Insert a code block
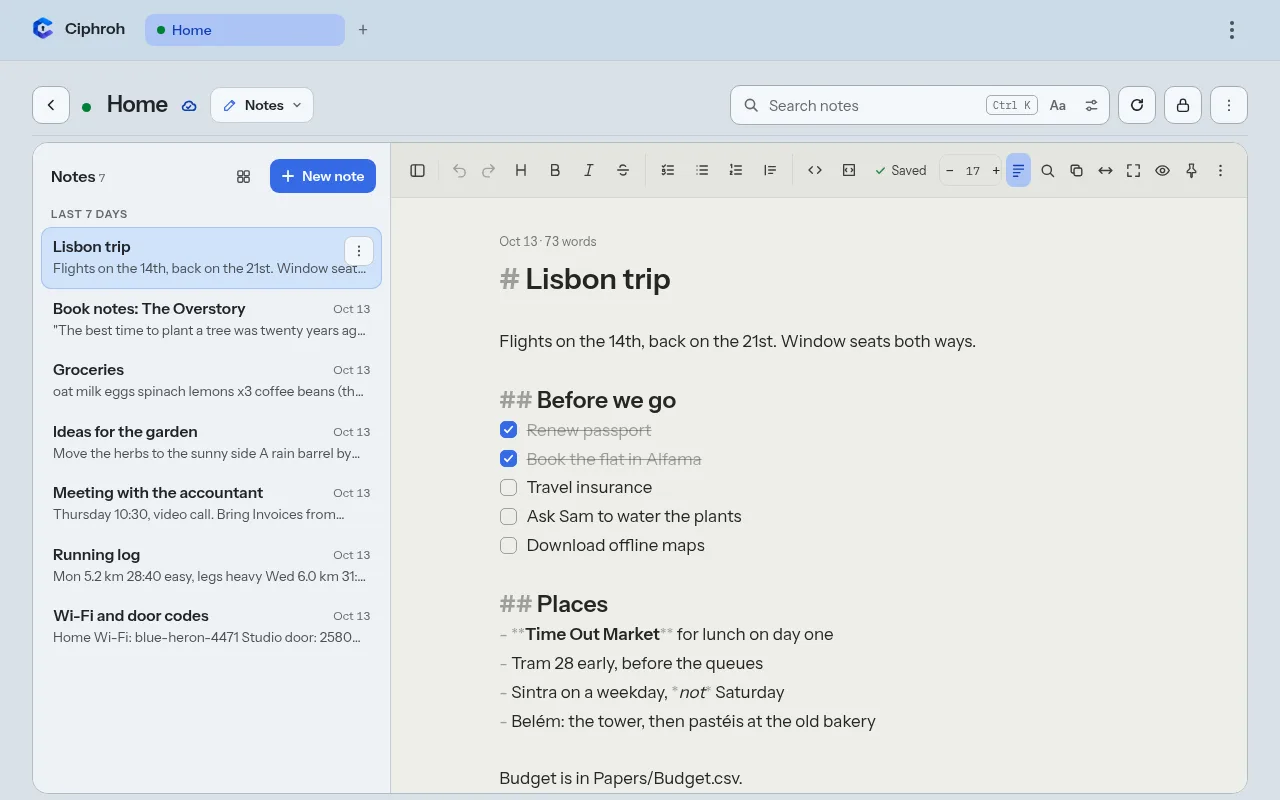This screenshot has width=1280, height=800. pyautogui.click(x=849, y=171)
